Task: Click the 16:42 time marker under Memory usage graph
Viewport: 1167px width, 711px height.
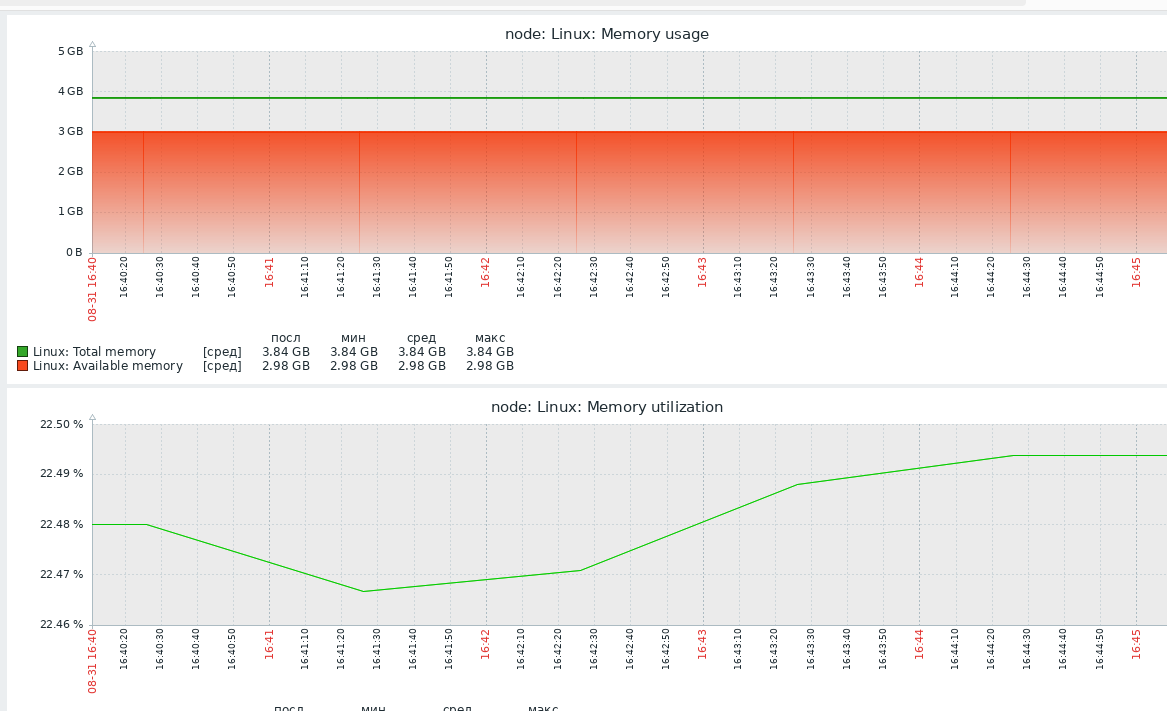Action: [x=486, y=272]
